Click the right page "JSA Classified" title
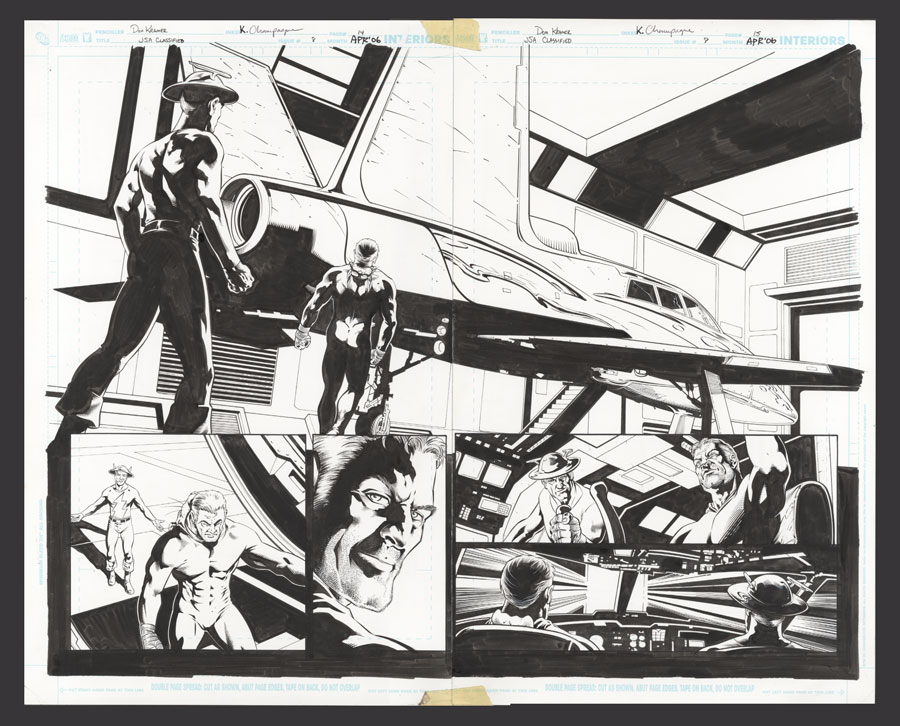 pyautogui.click(x=549, y=41)
